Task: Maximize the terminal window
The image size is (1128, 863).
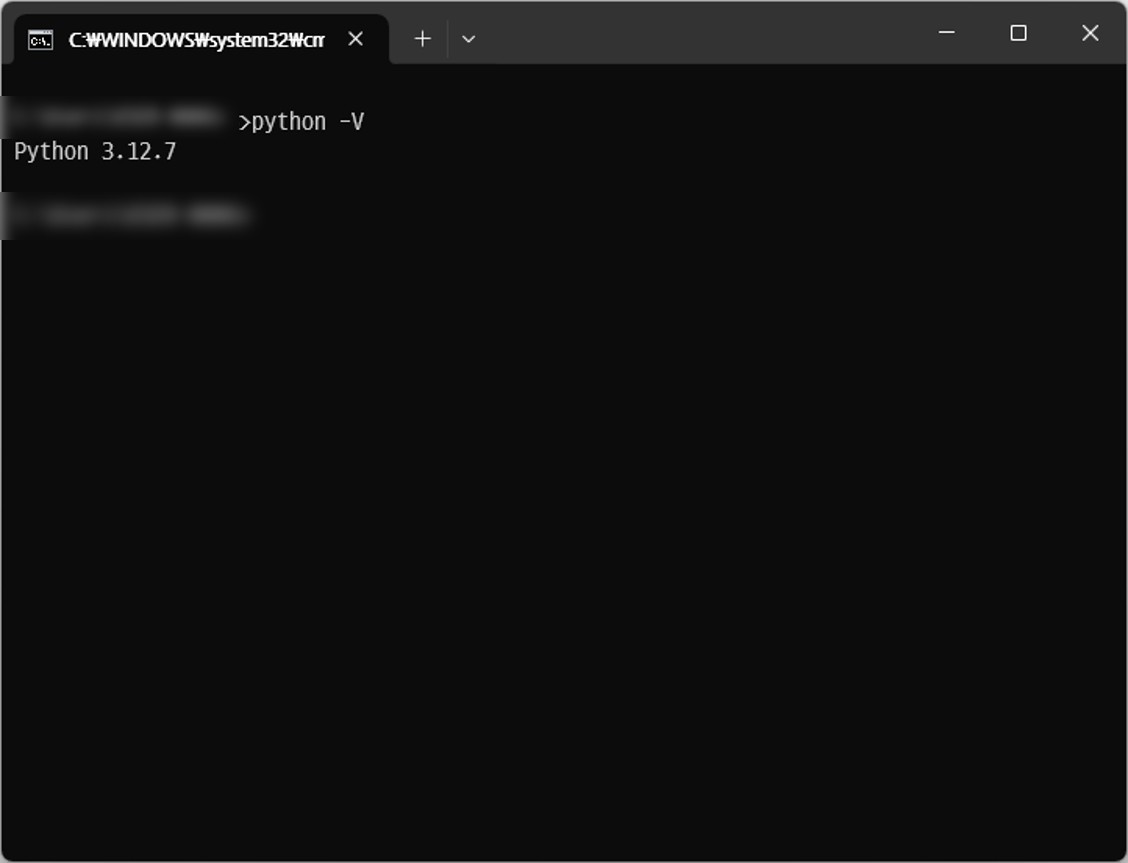Action: coord(1018,33)
